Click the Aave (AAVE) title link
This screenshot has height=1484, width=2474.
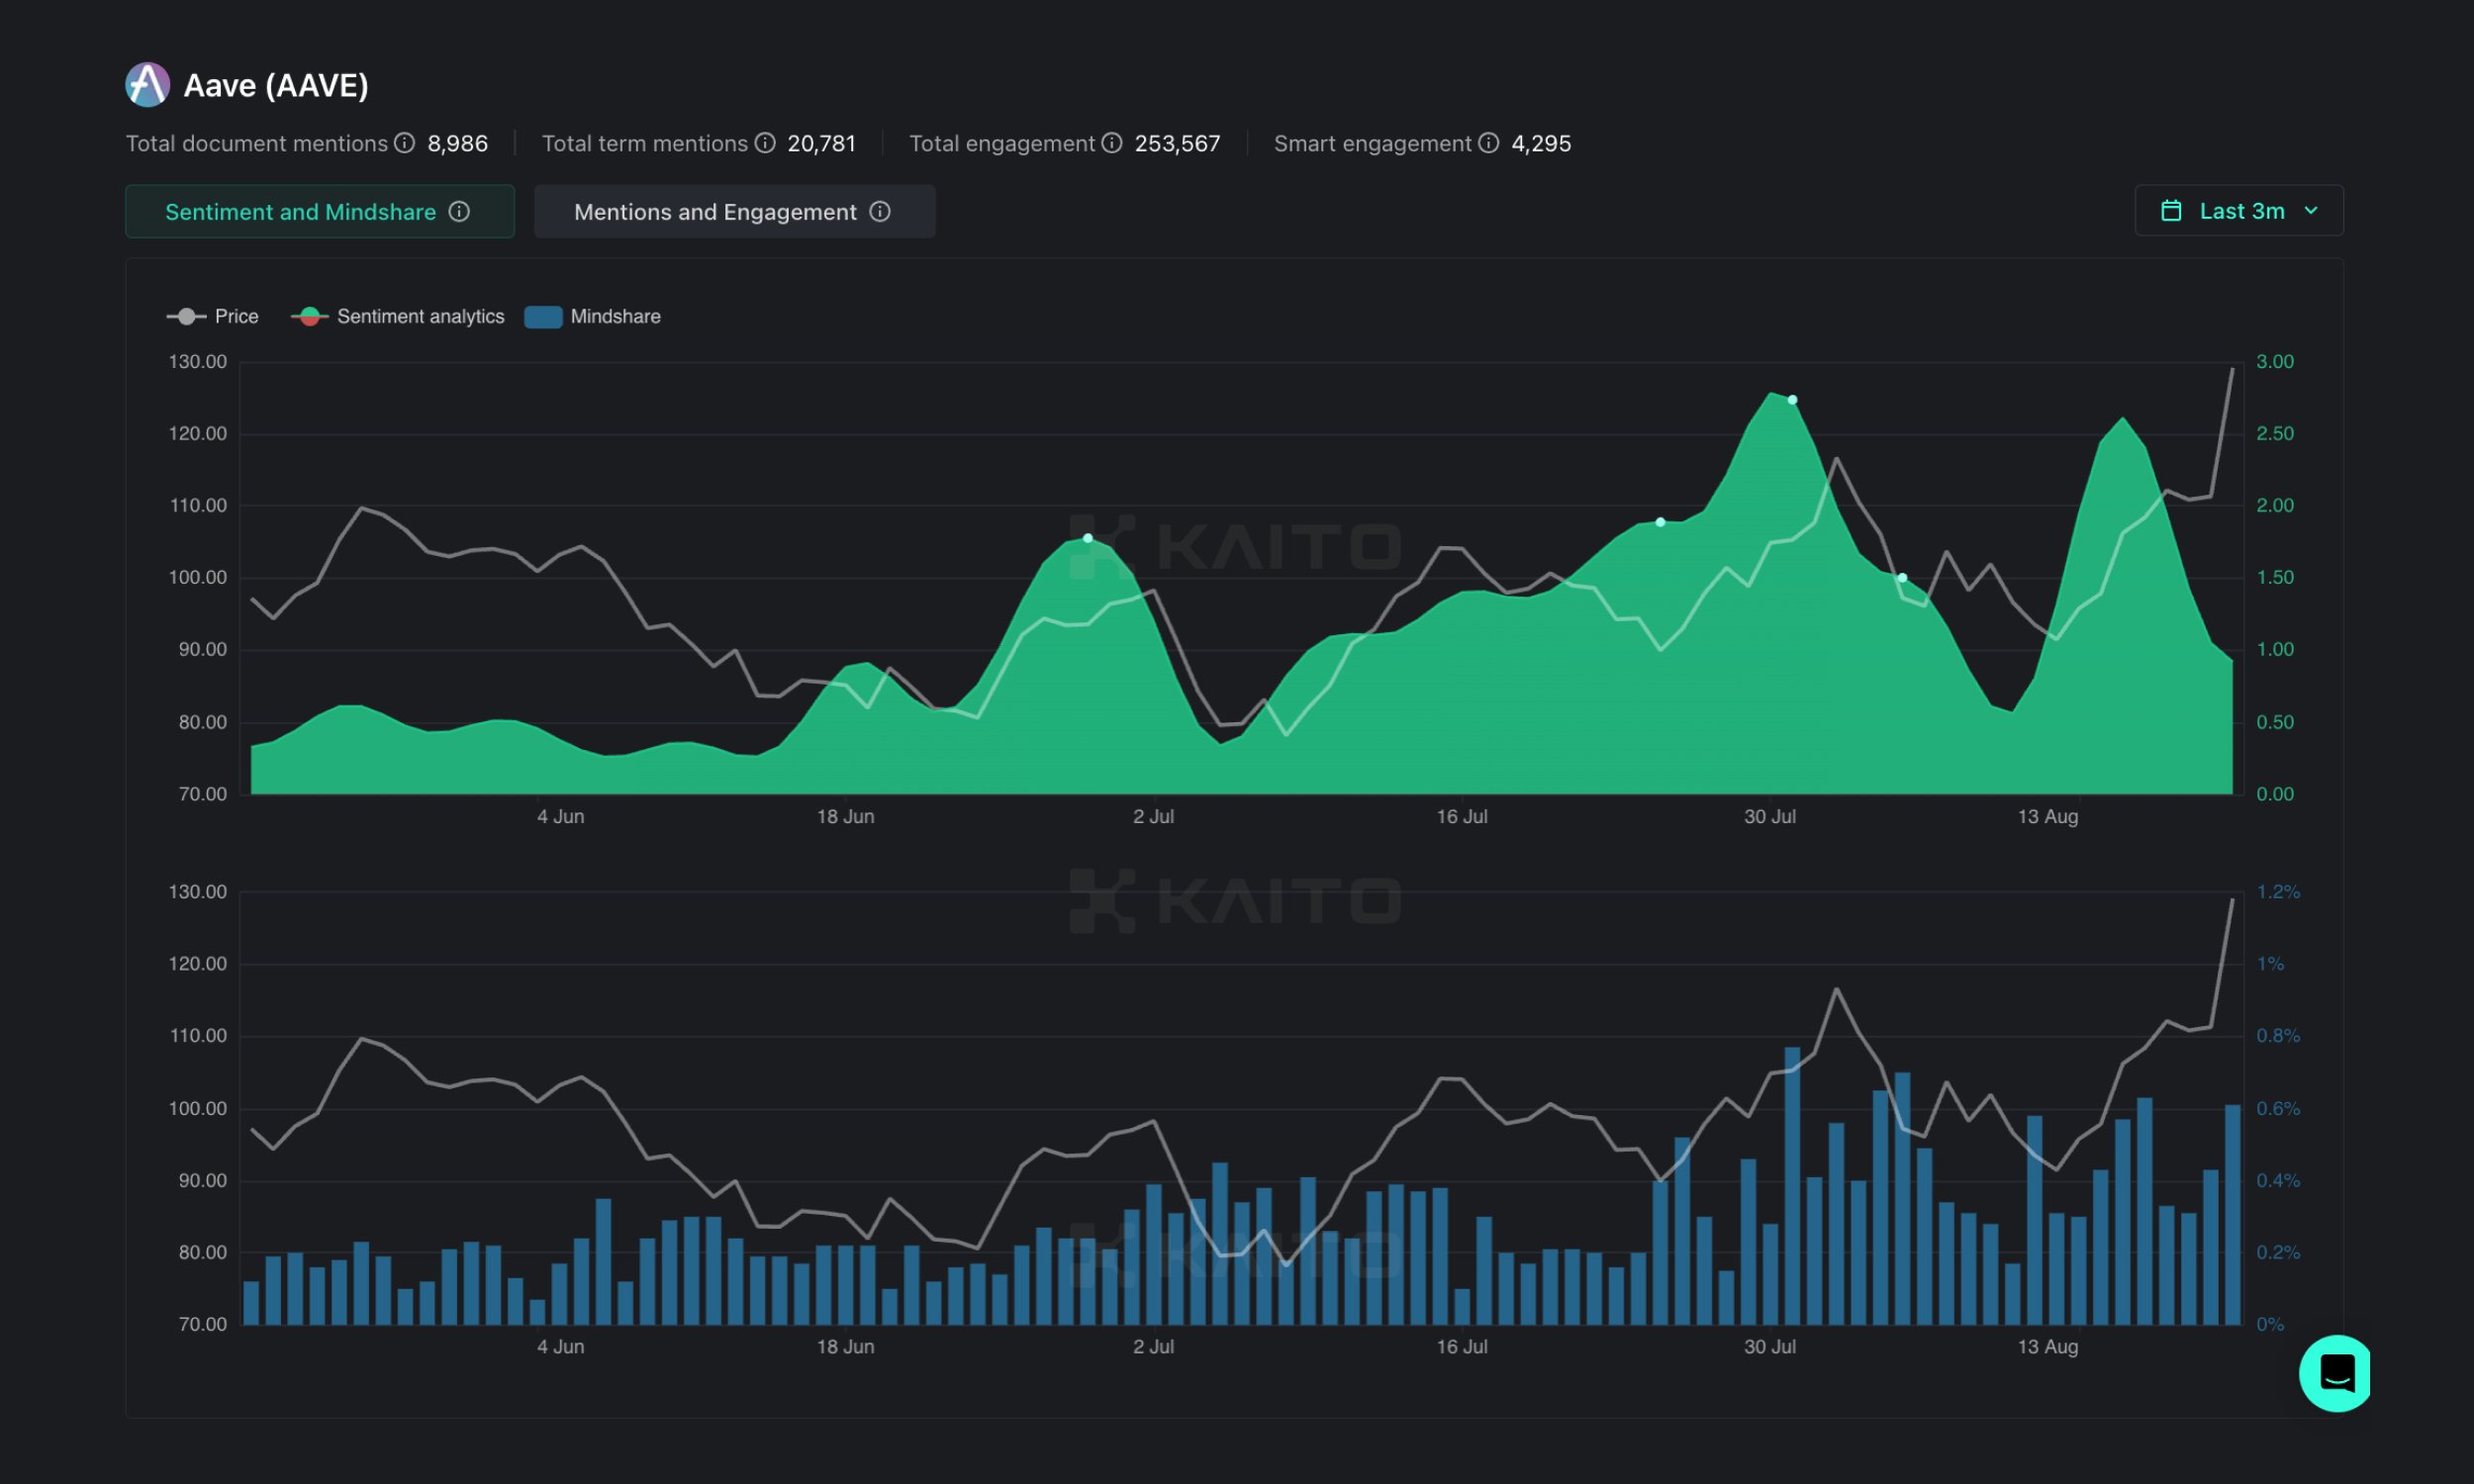276,84
